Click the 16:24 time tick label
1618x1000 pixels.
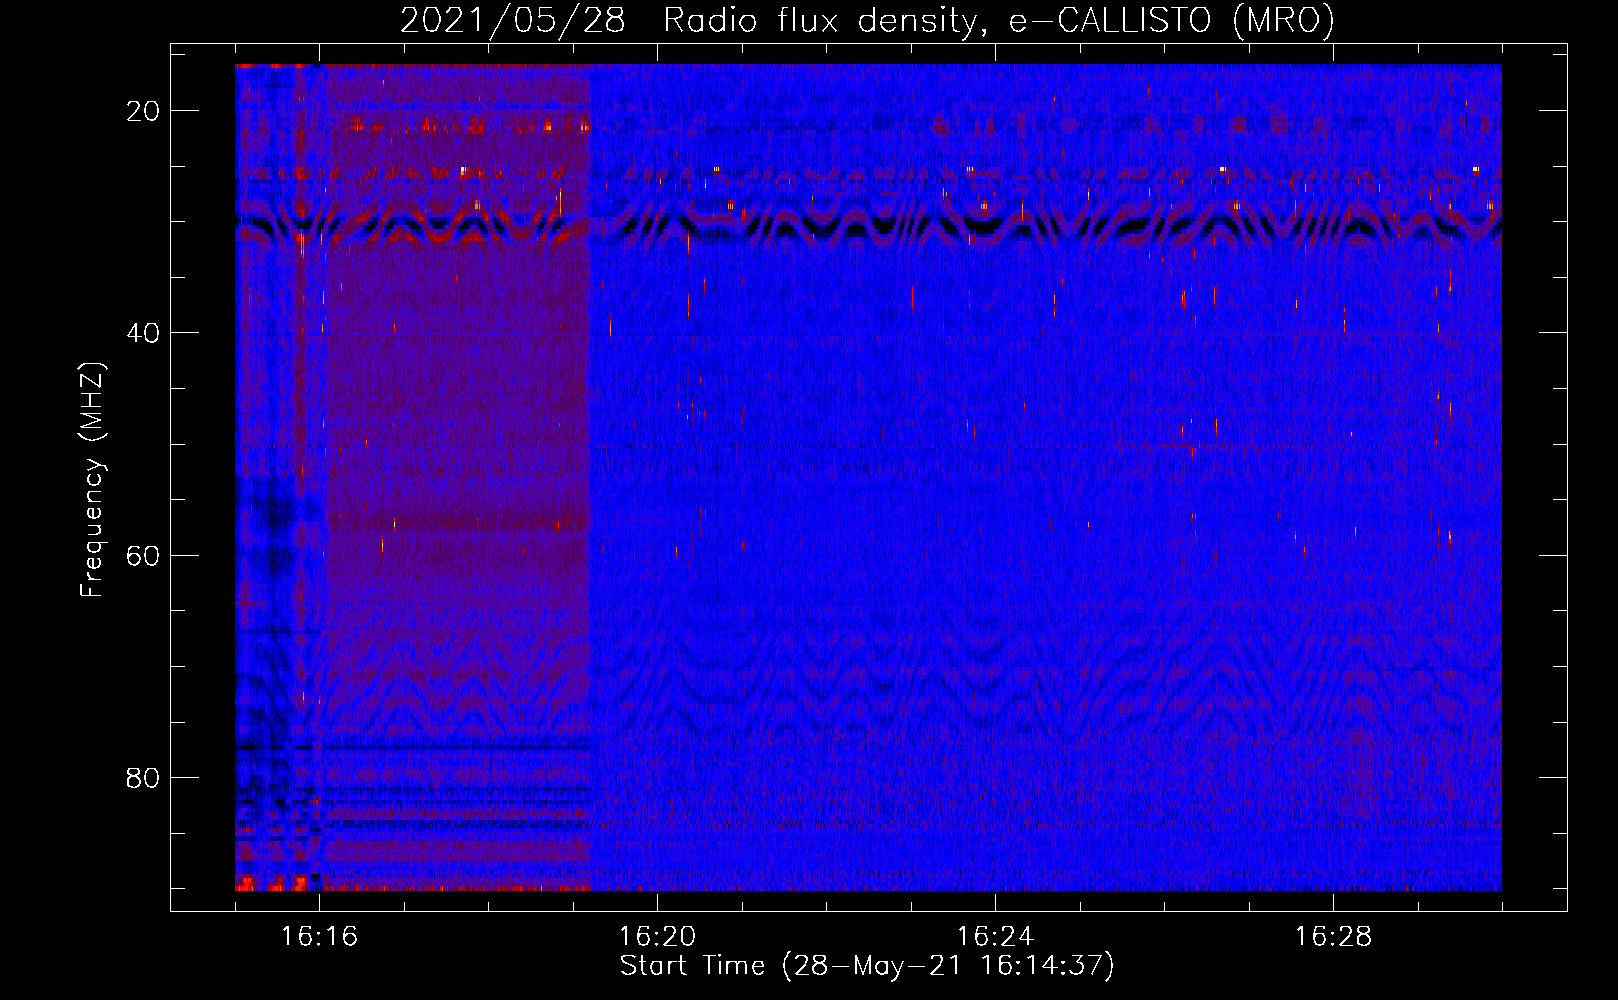click(995, 936)
